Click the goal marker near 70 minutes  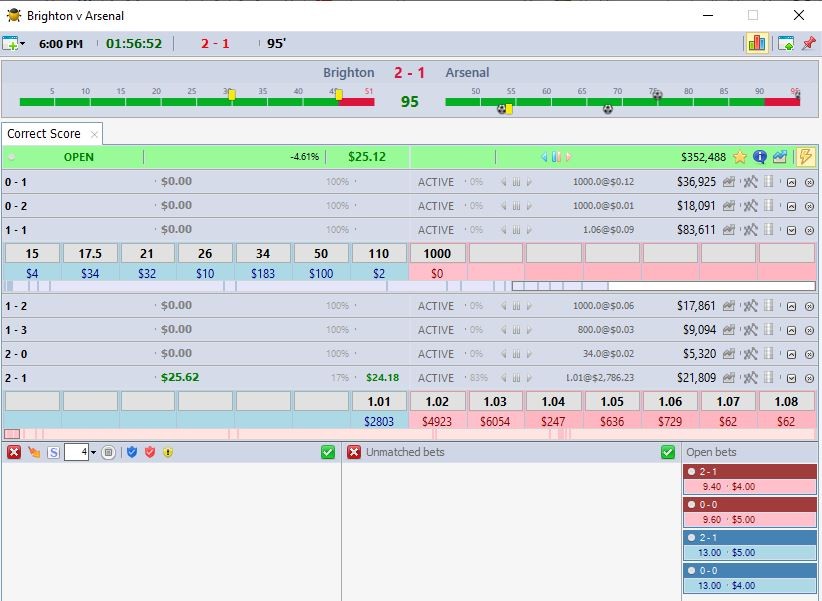(x=608, y=109)
